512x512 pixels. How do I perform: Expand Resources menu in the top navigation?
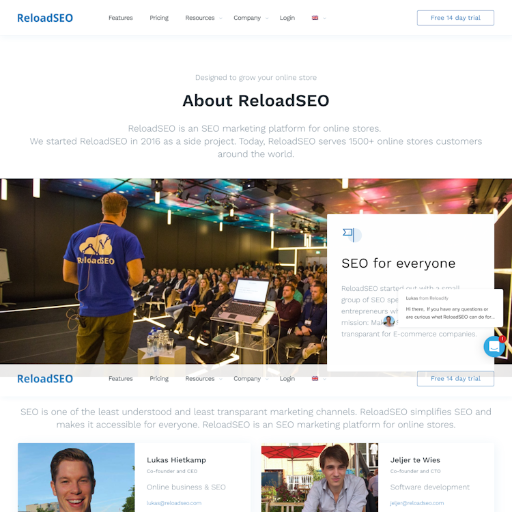point(203,18)
